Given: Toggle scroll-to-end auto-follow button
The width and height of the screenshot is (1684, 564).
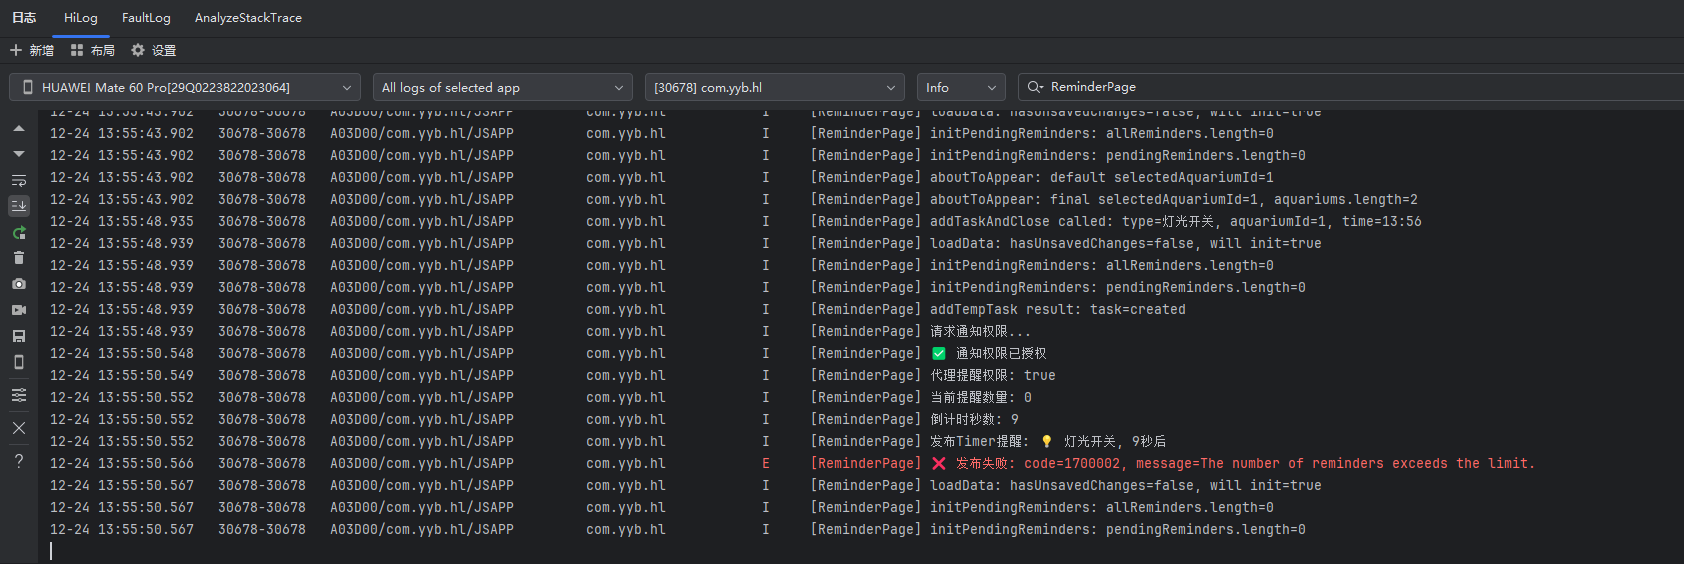Looking at the screenshot, I should point(19,206).
